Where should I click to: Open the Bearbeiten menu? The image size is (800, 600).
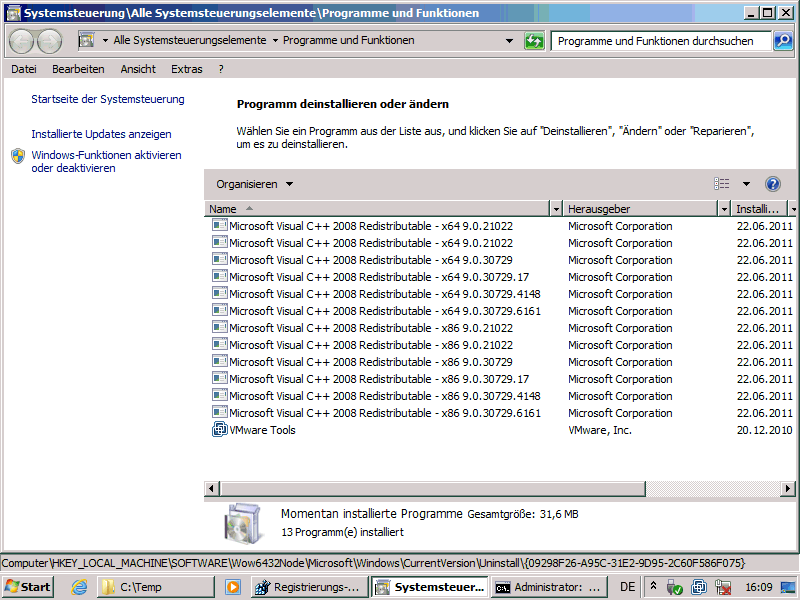click(x=78, y=69)
